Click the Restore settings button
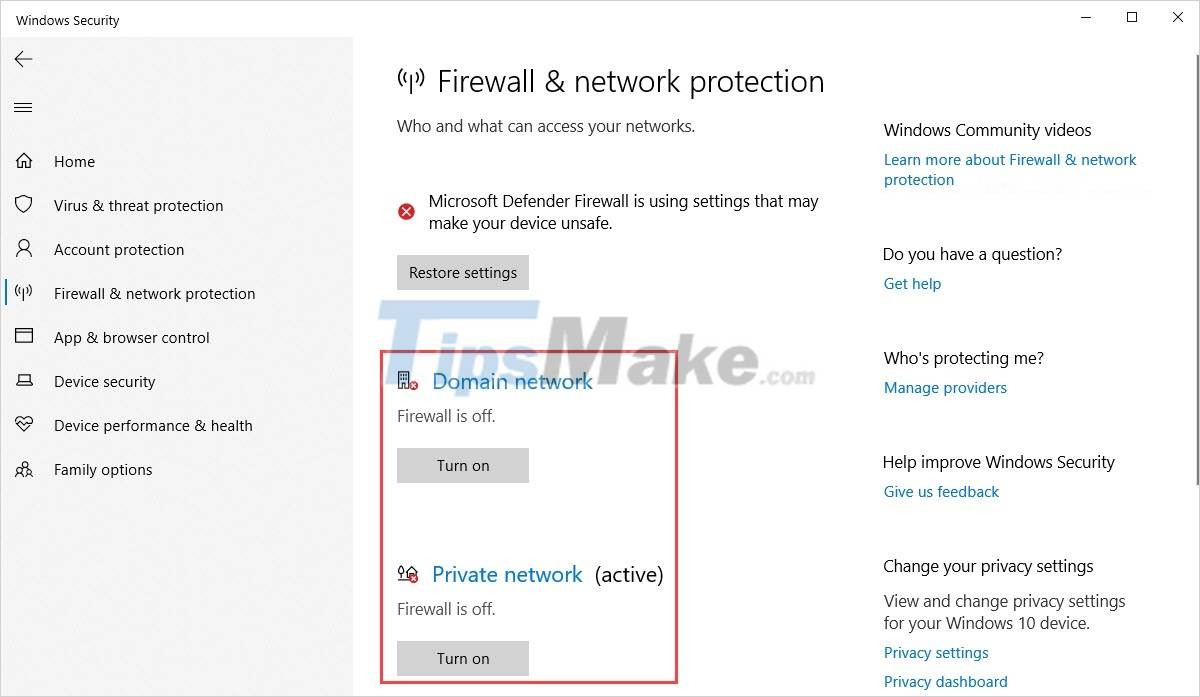1200x697 pixels. click(x=462, y=272)
